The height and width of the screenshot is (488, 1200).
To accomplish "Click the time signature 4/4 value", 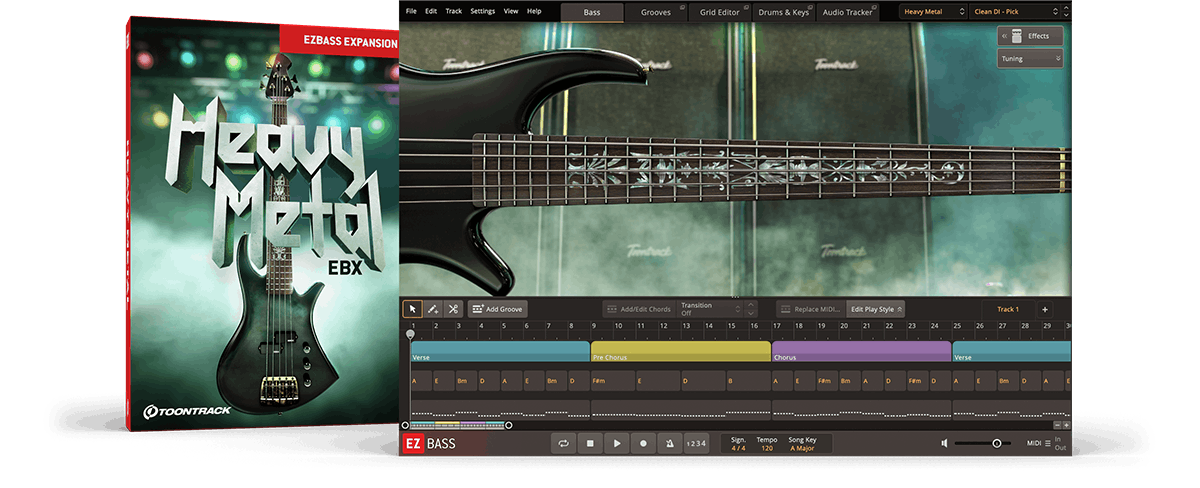I will pos(738,448).
